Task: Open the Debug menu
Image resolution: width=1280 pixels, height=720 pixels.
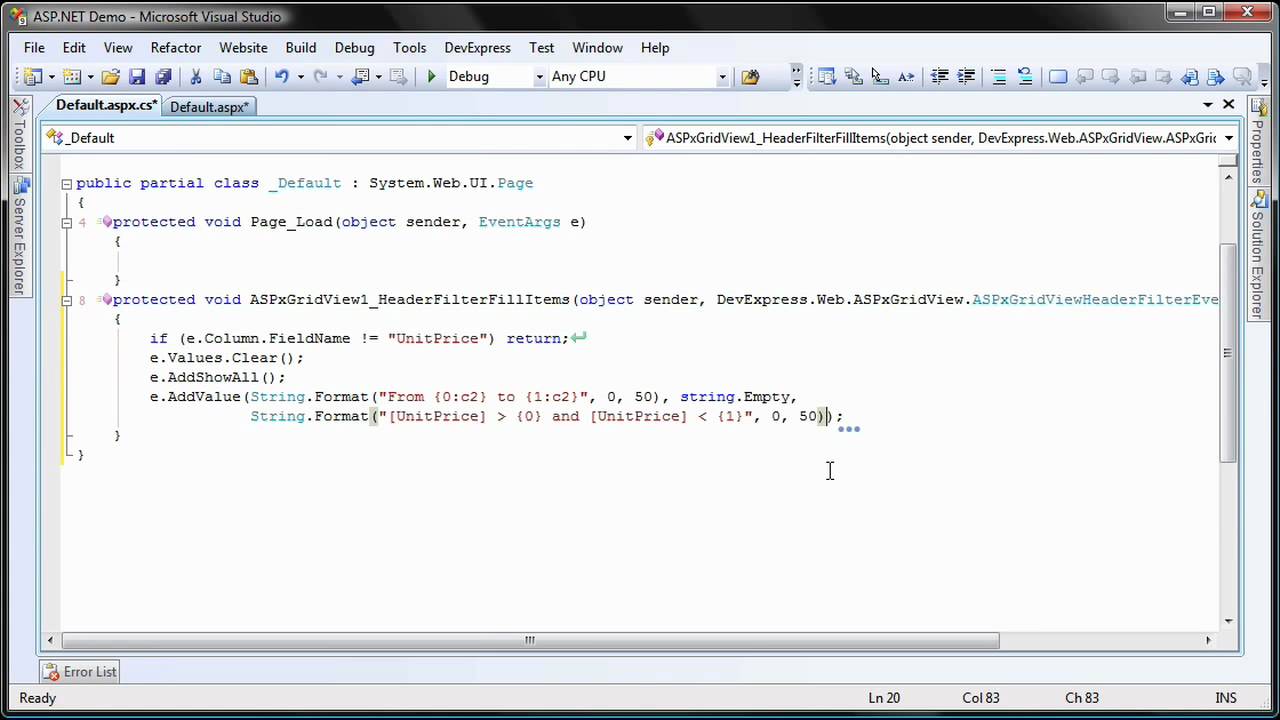Action: click(354, 48)
